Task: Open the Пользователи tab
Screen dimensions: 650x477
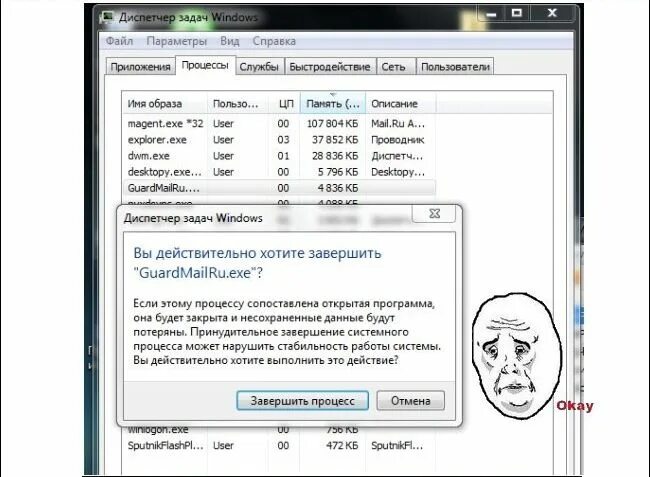Action: 455,67
